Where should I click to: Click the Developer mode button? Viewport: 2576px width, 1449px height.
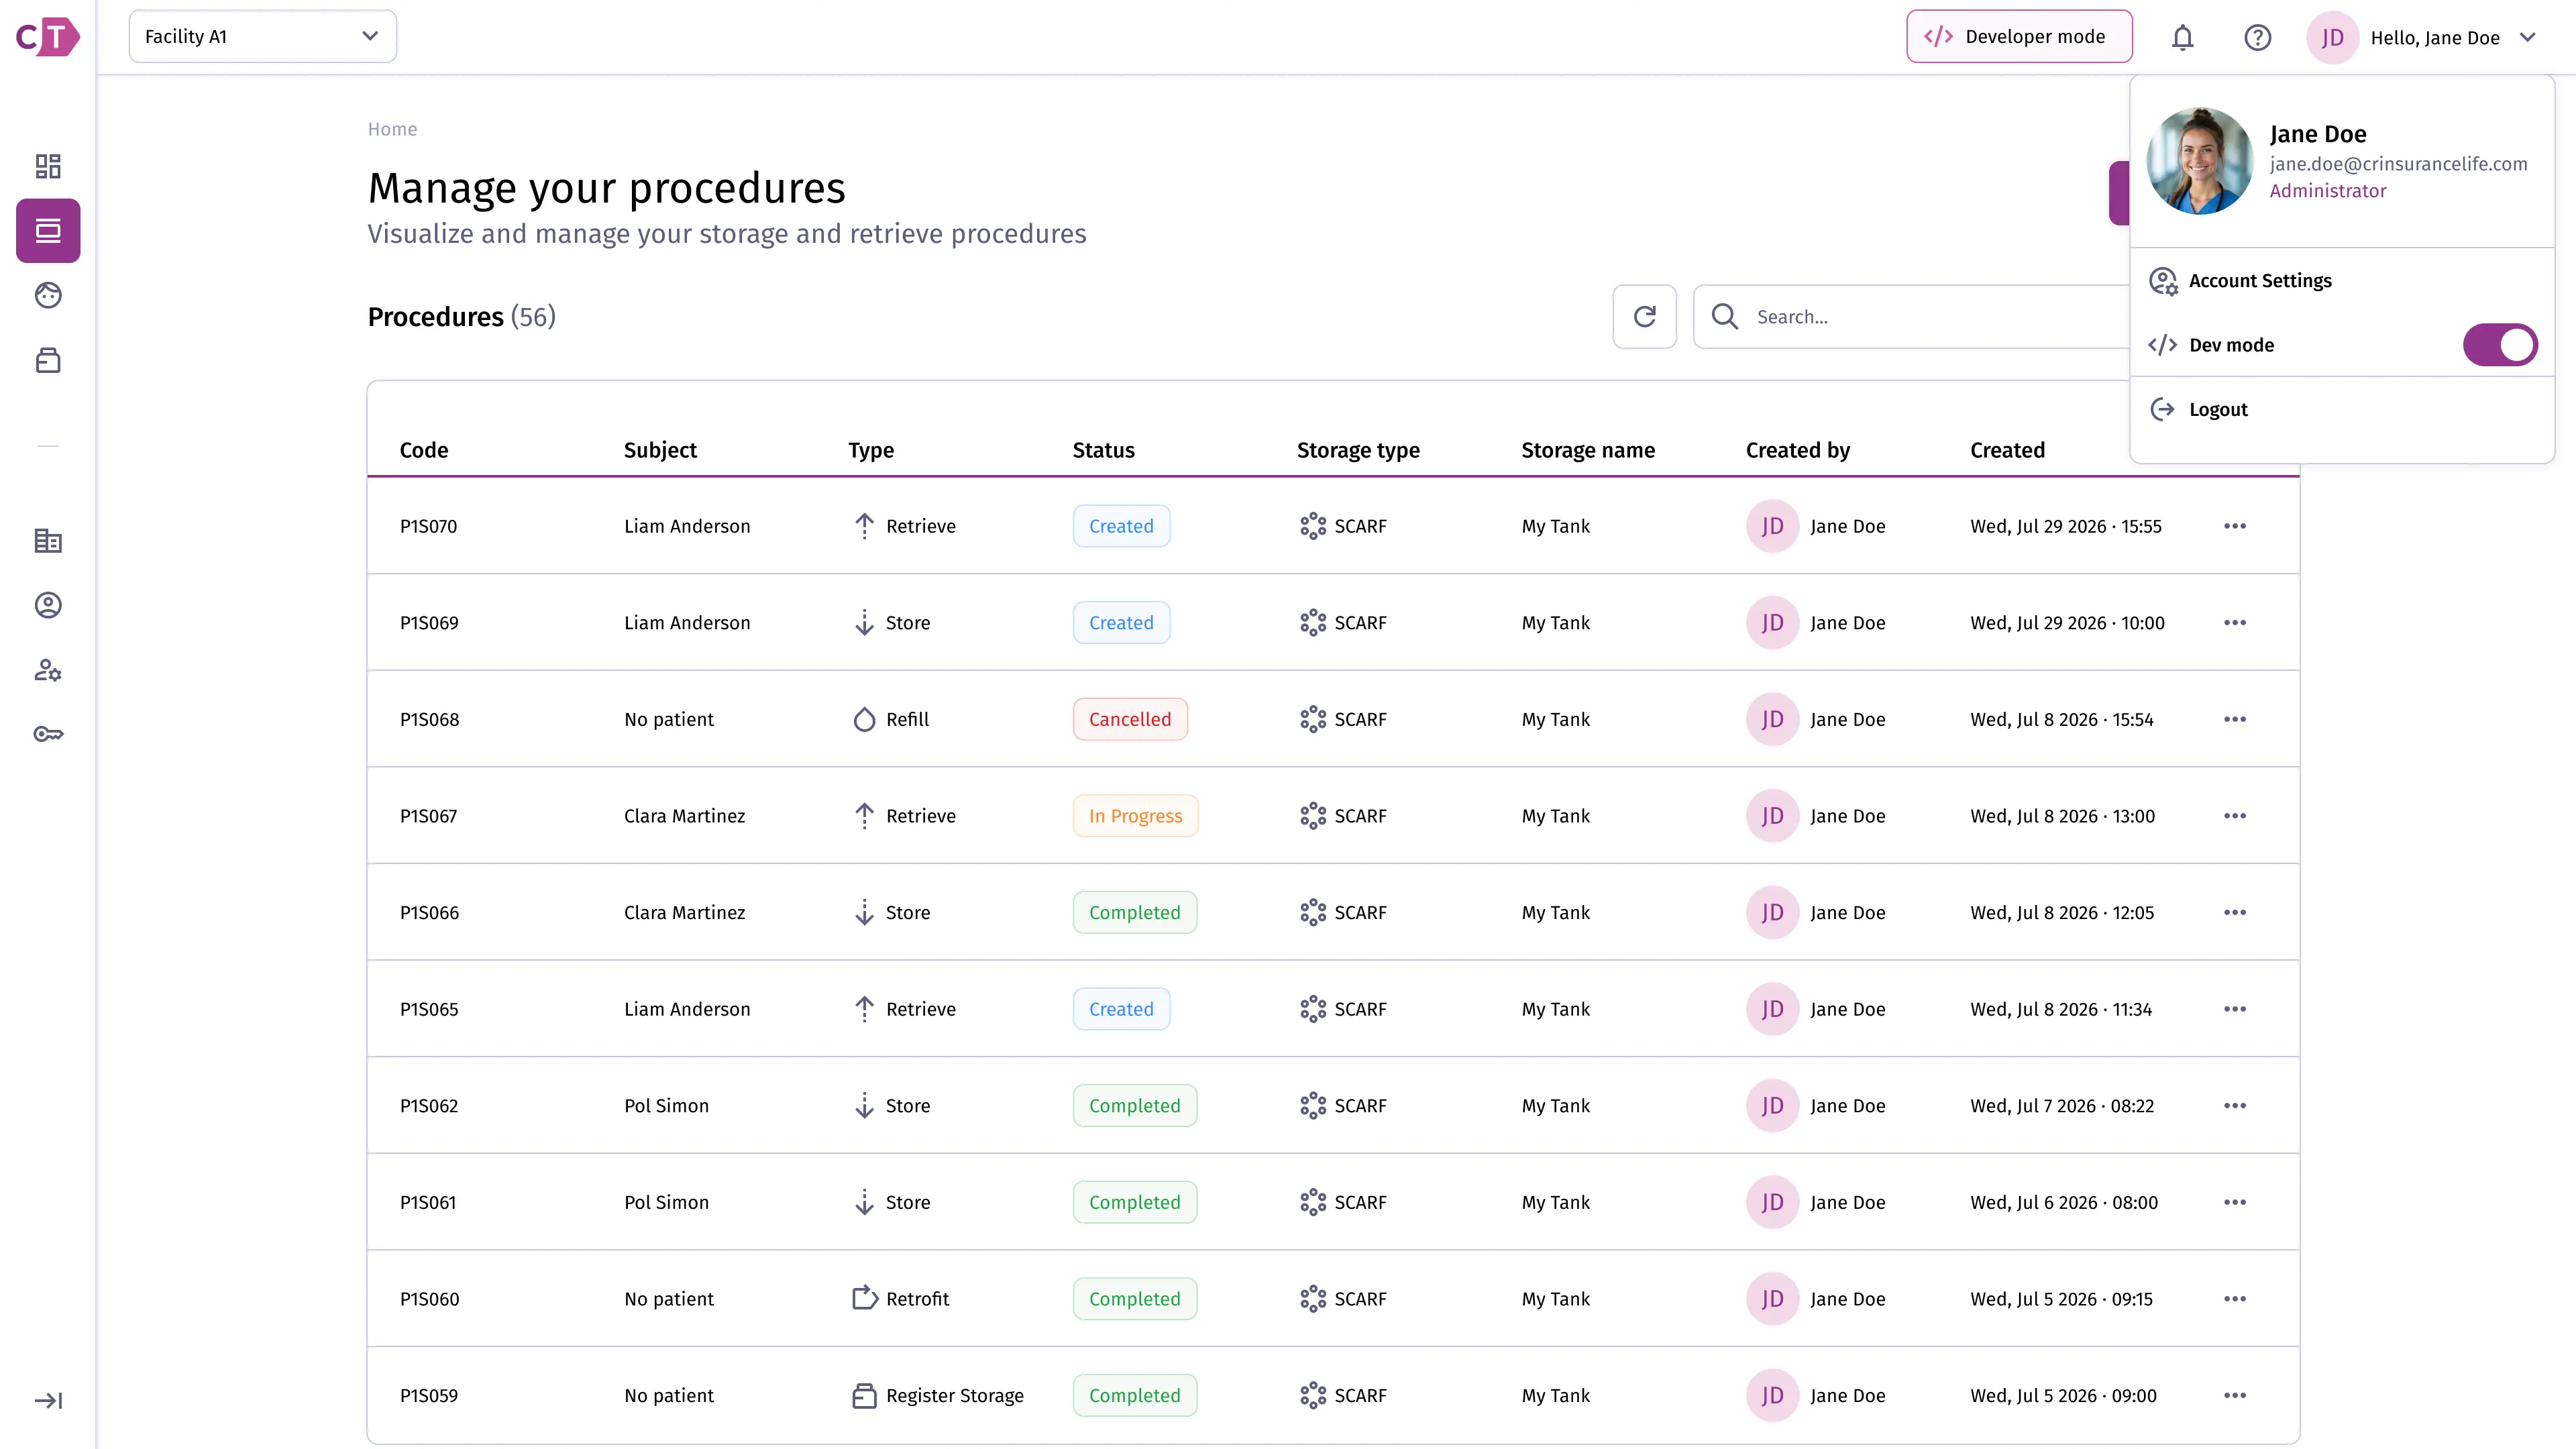point(2018,37)
